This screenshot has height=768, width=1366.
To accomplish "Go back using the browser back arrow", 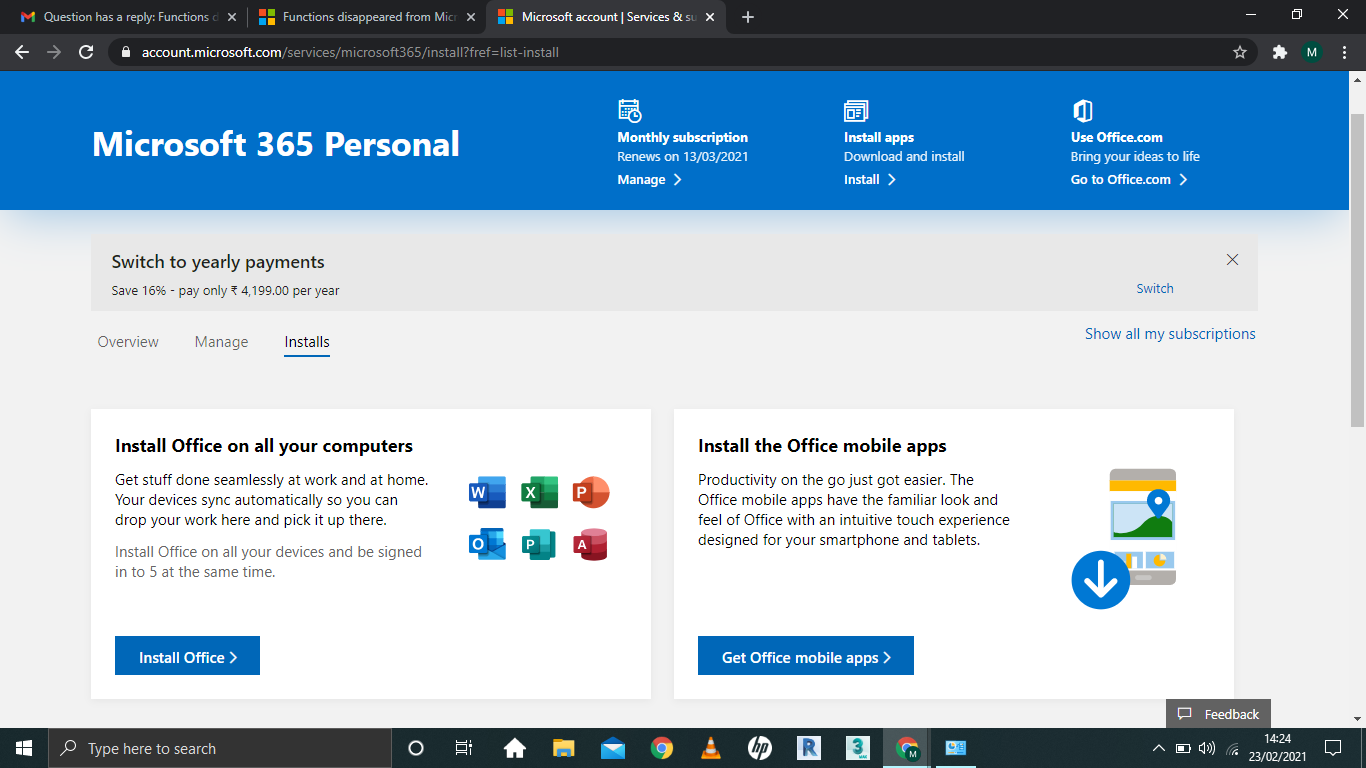I will click(x=22, y=52).
